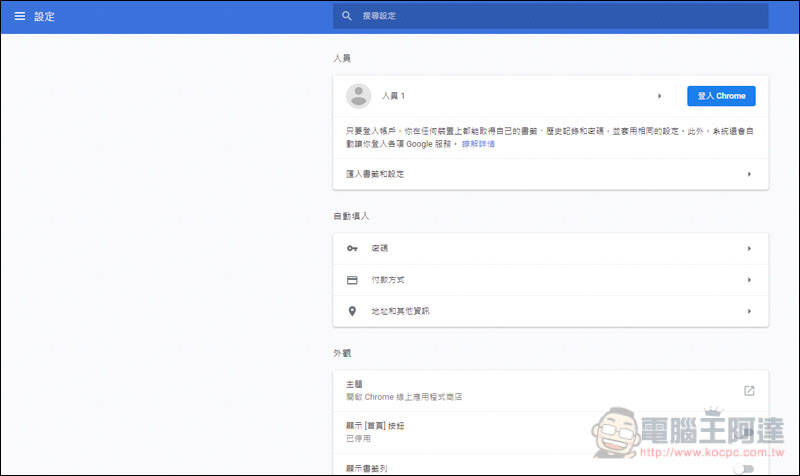Open the hamburger main menu
This screenshot has height=476, width=800.
coord(19,16)
